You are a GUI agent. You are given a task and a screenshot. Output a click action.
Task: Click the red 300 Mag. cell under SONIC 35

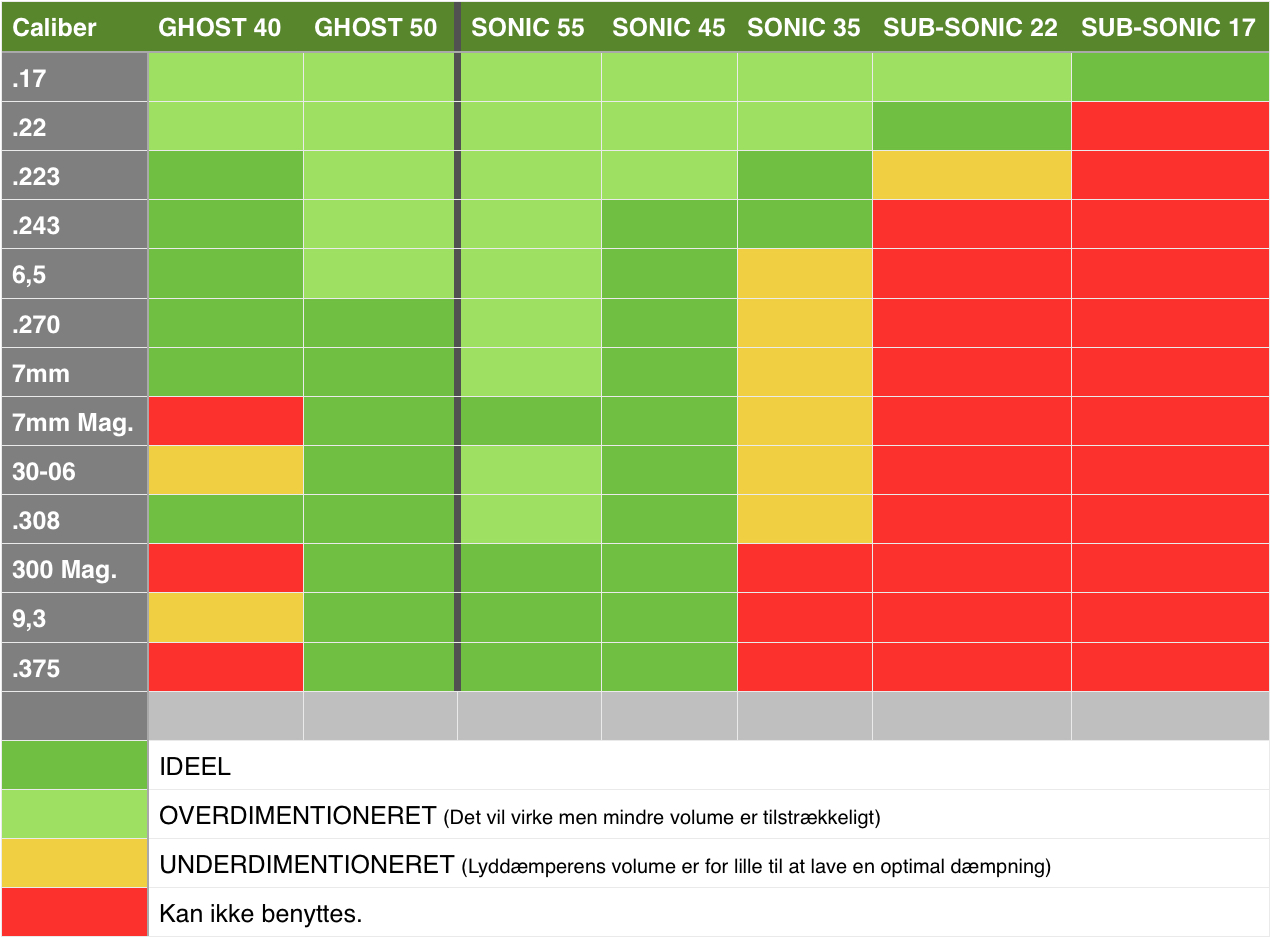pyautogui.click(x=805, y=569)
